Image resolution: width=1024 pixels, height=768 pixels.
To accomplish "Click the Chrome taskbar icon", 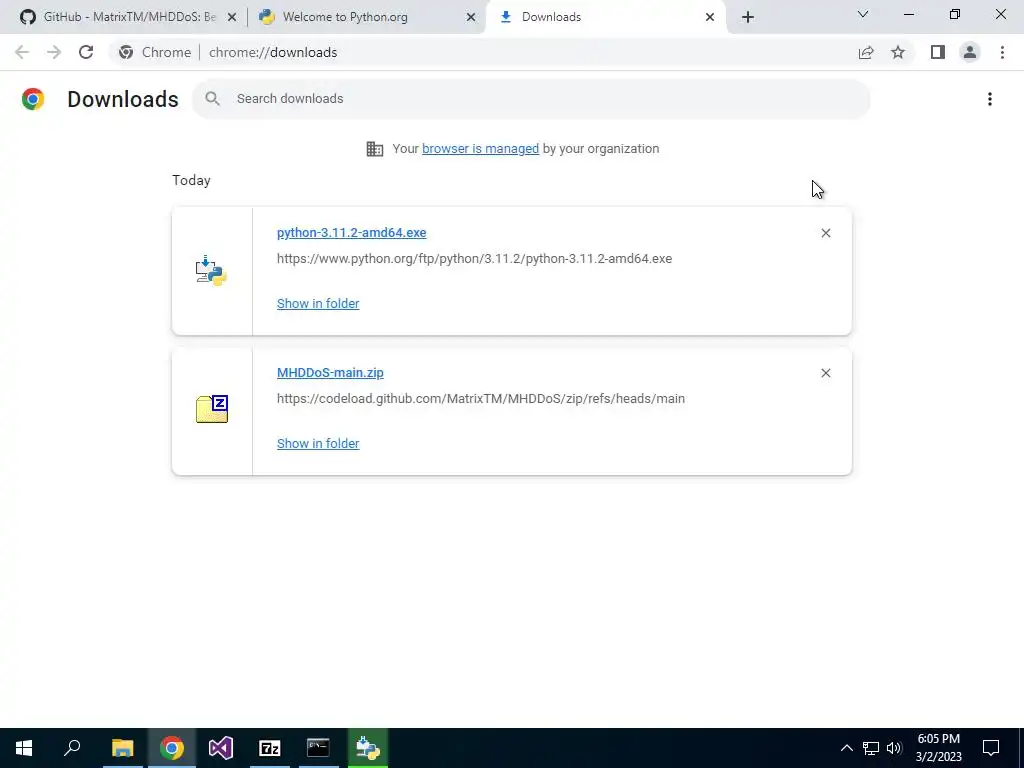I will point(172,748).
